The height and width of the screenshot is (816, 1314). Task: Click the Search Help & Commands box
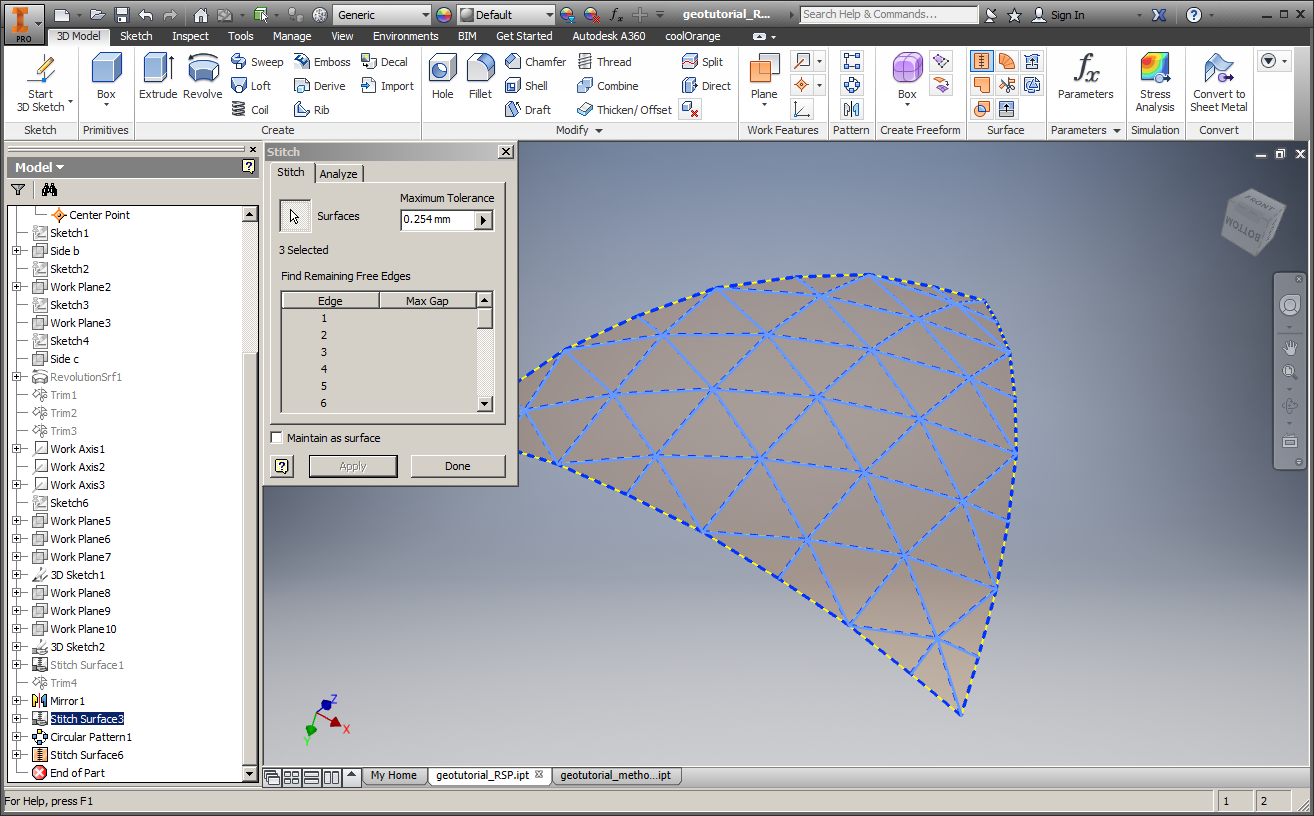coord(890,15)
